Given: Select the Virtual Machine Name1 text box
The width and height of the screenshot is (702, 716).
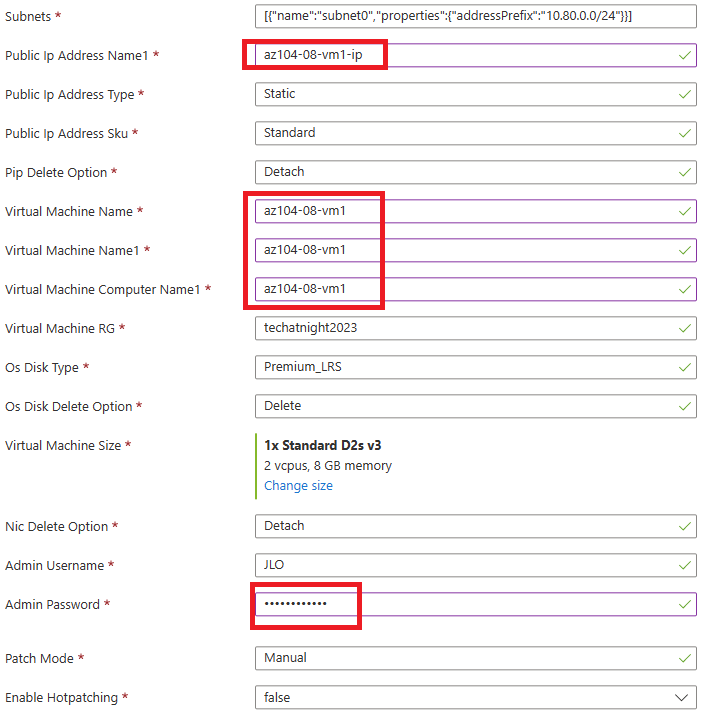Looking at the screenshot, I should (x=475, y=250).
